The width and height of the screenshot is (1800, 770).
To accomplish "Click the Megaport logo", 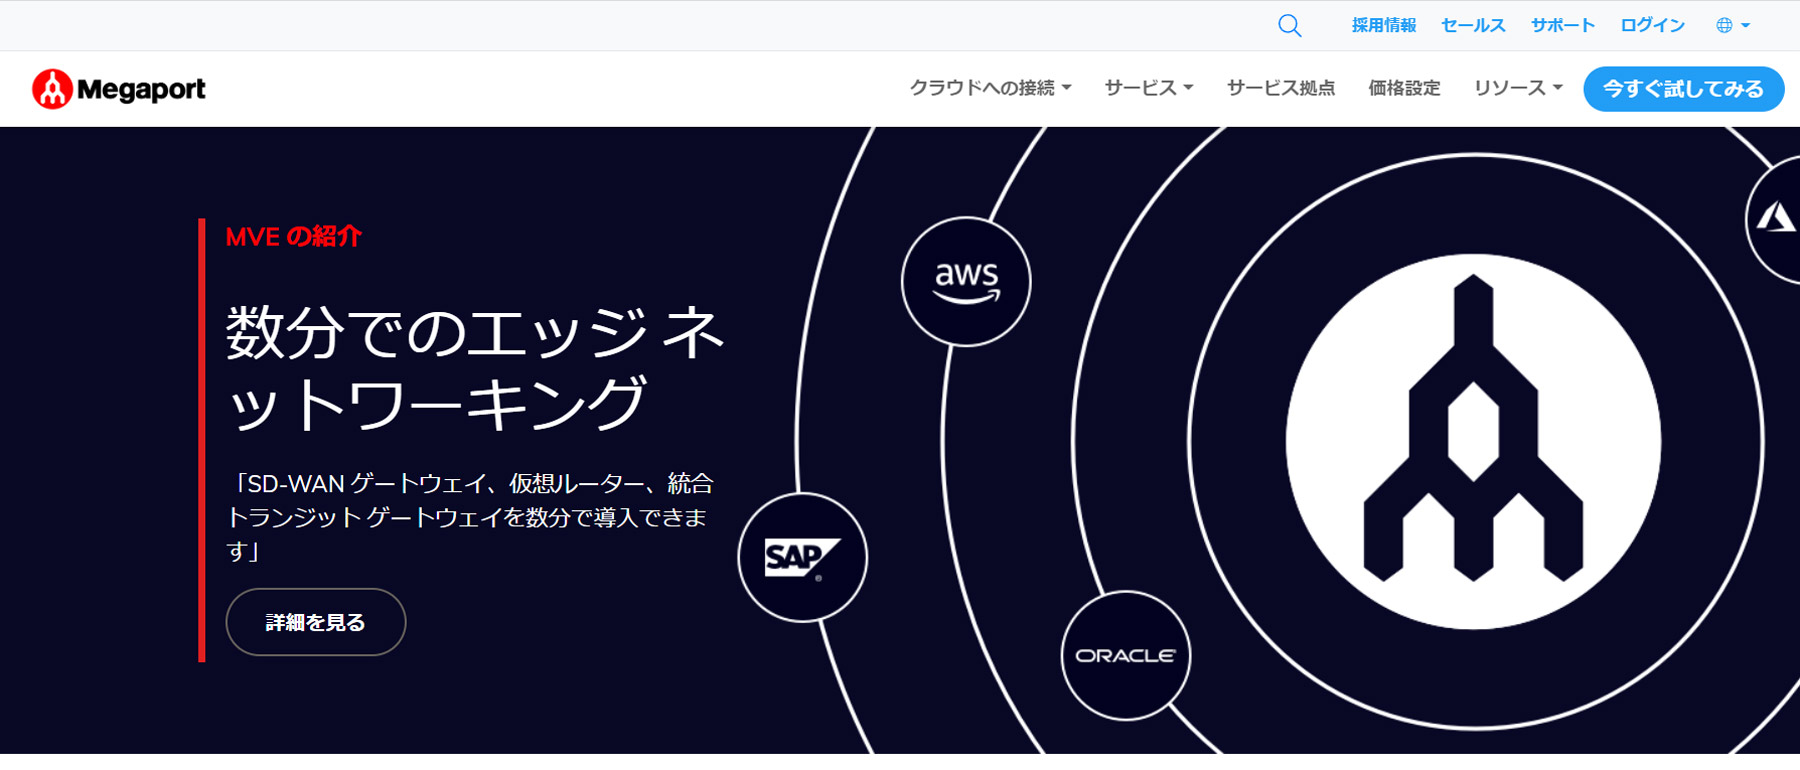I will (119, 89).
